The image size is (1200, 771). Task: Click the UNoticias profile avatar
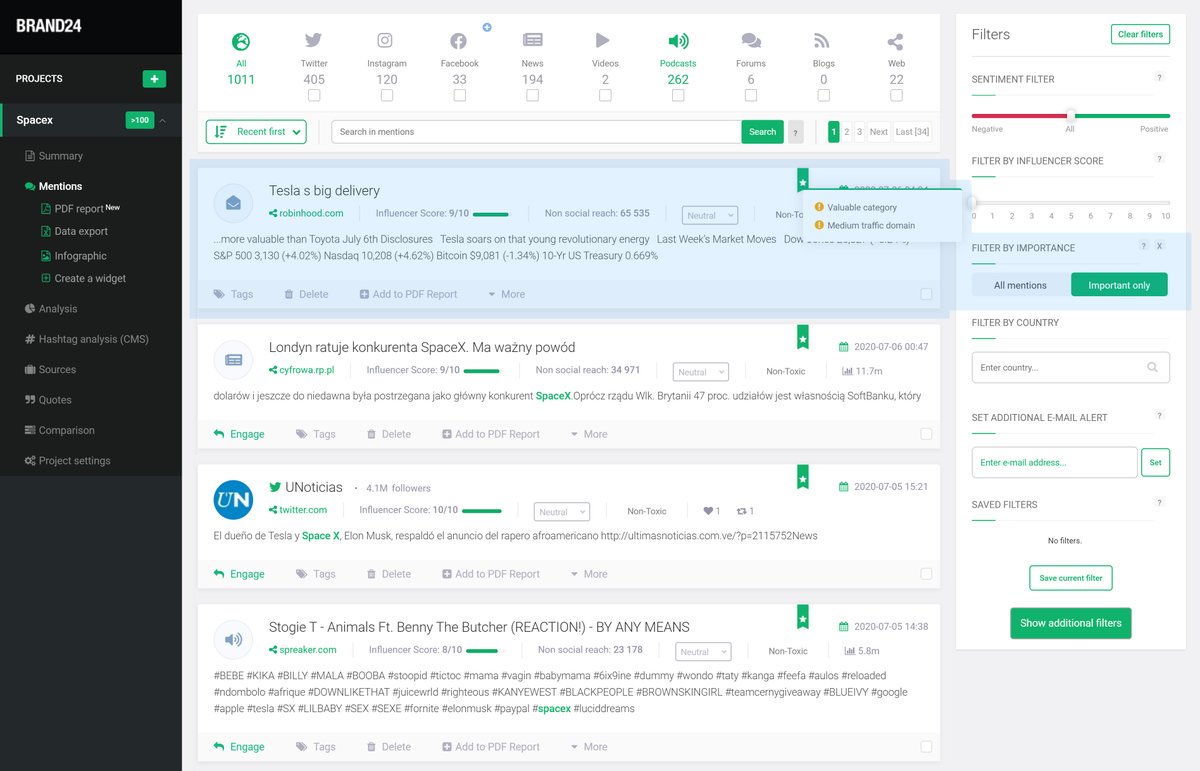pyautogui.click(x=233, y=499)
